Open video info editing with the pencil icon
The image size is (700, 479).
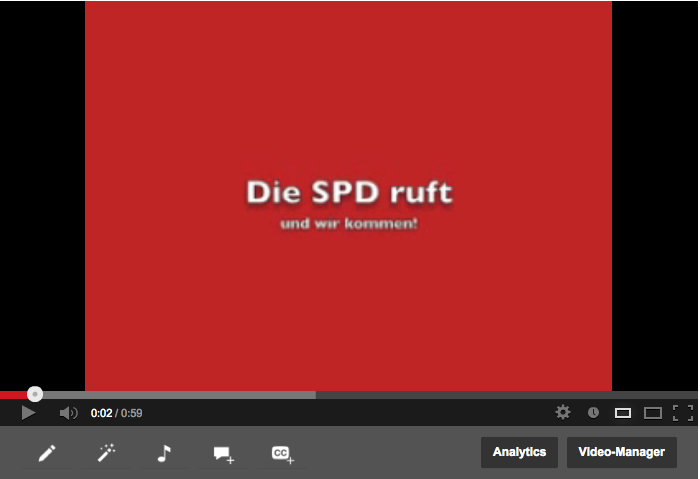(47, 453)
